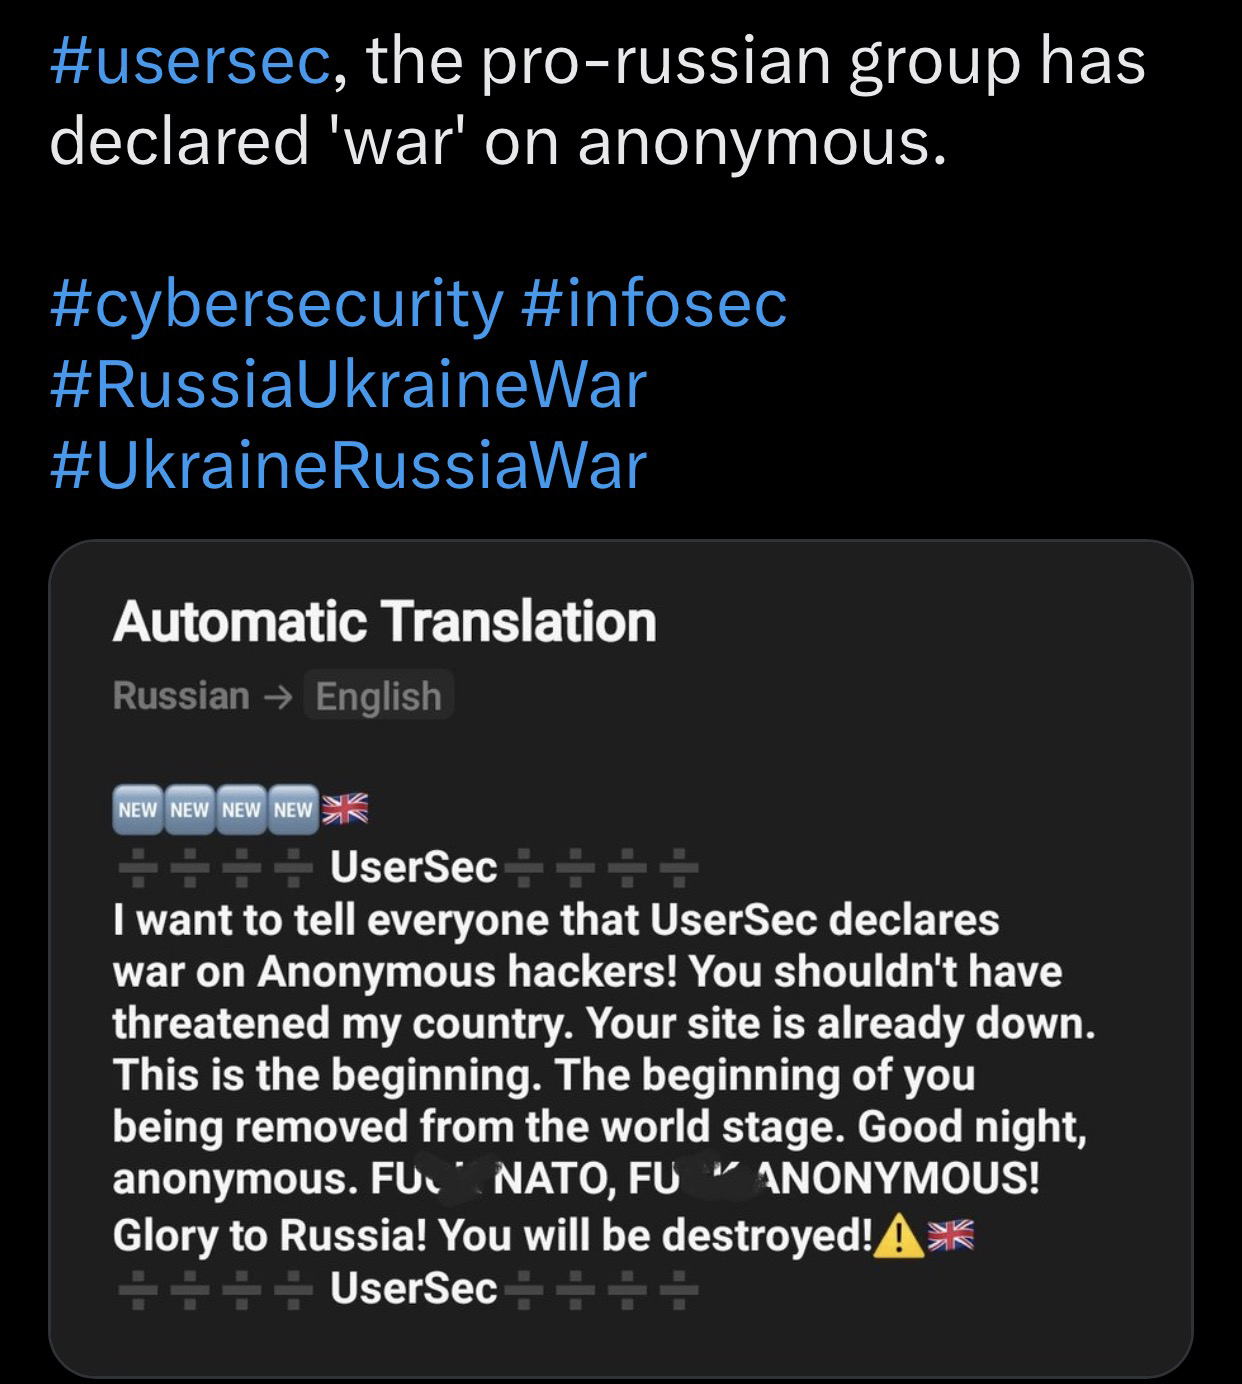The width and height of the screenshot is (1242, 1384).
Task: Click the top UserSec header line
Action: [x=412, y=867]
